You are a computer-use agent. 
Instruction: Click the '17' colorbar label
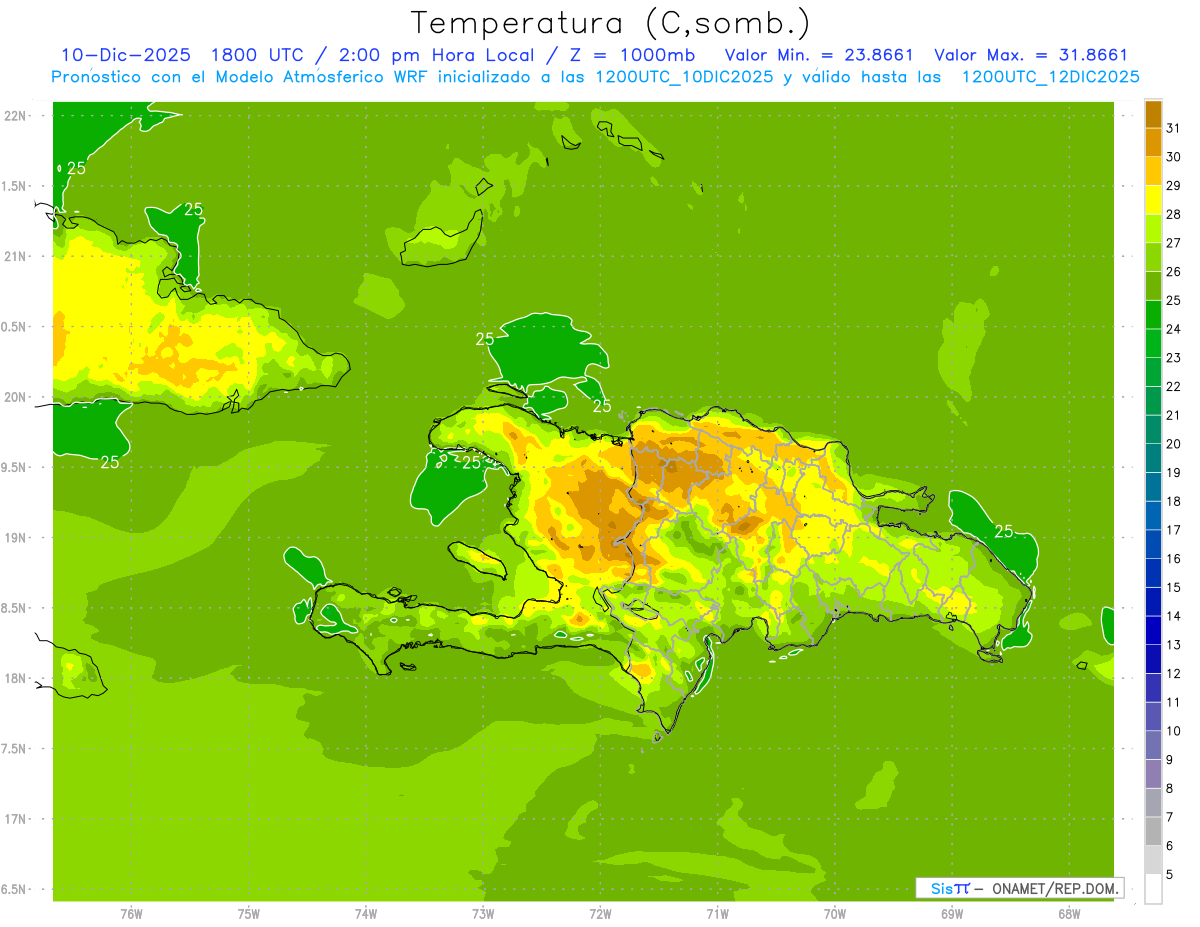click(x=1173, y=530)
